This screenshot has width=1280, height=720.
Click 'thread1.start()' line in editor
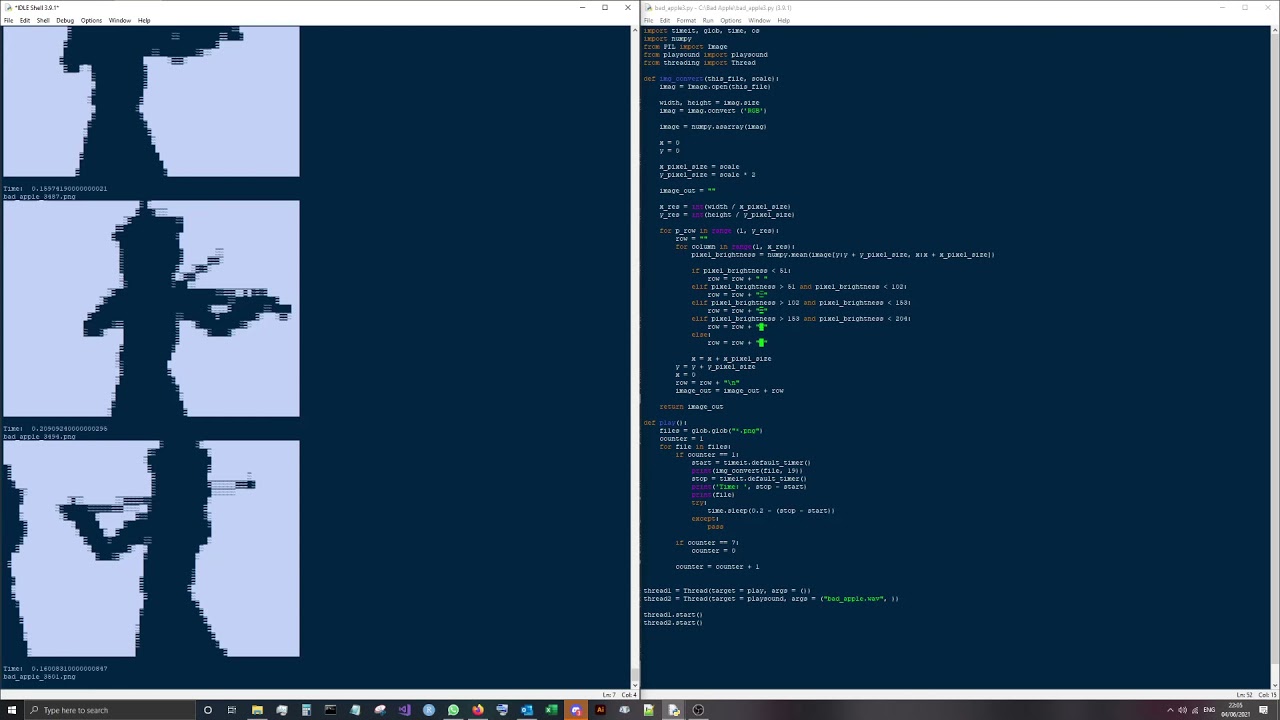pos(673,615)
